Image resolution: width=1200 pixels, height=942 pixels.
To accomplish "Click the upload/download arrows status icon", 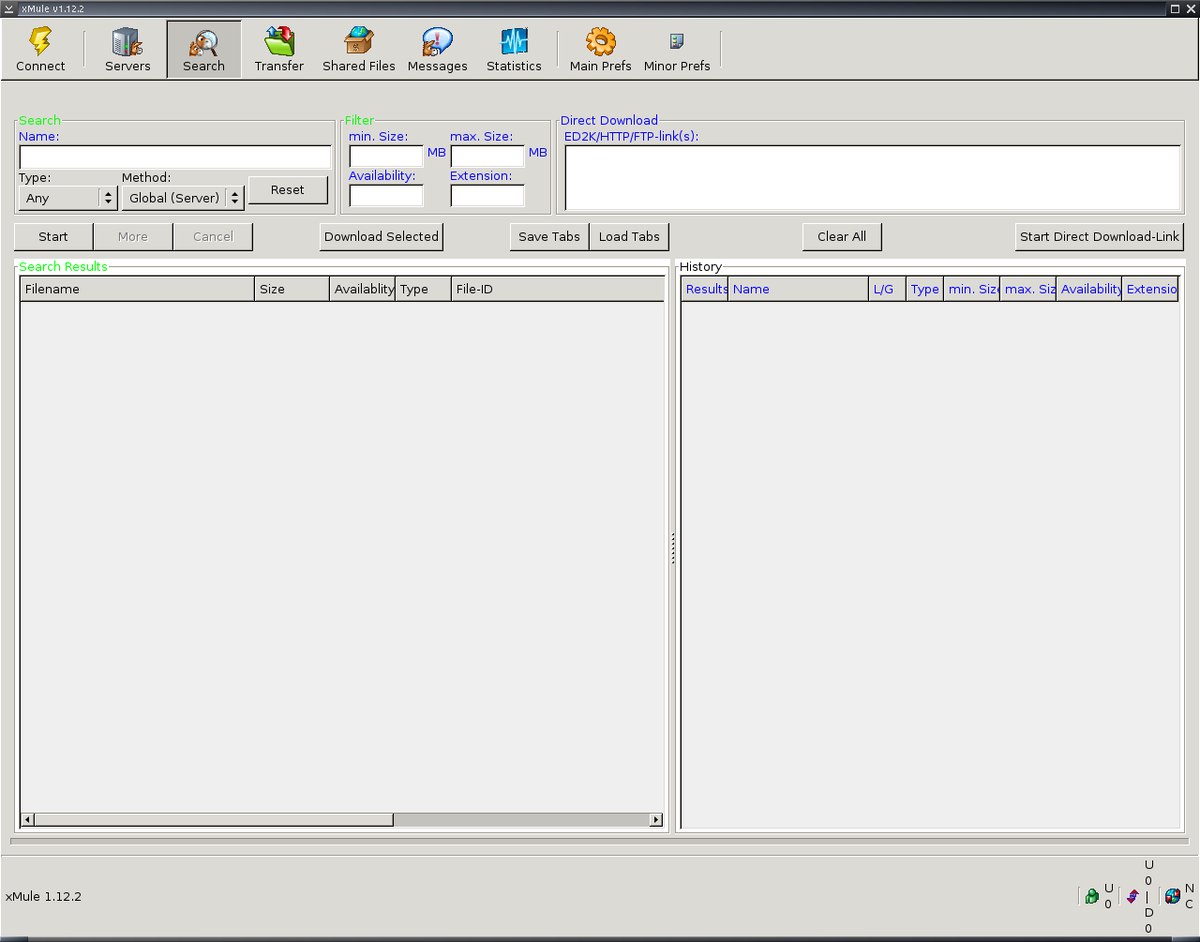I will point(1132,896).
